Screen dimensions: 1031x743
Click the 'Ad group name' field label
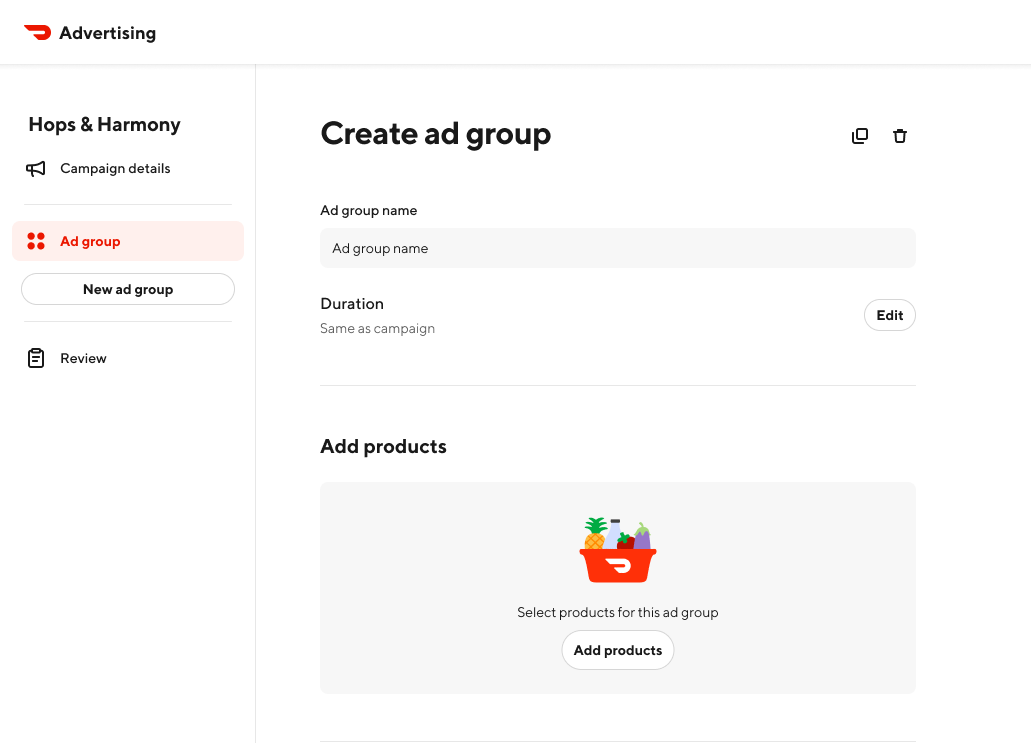coord(369,210)
